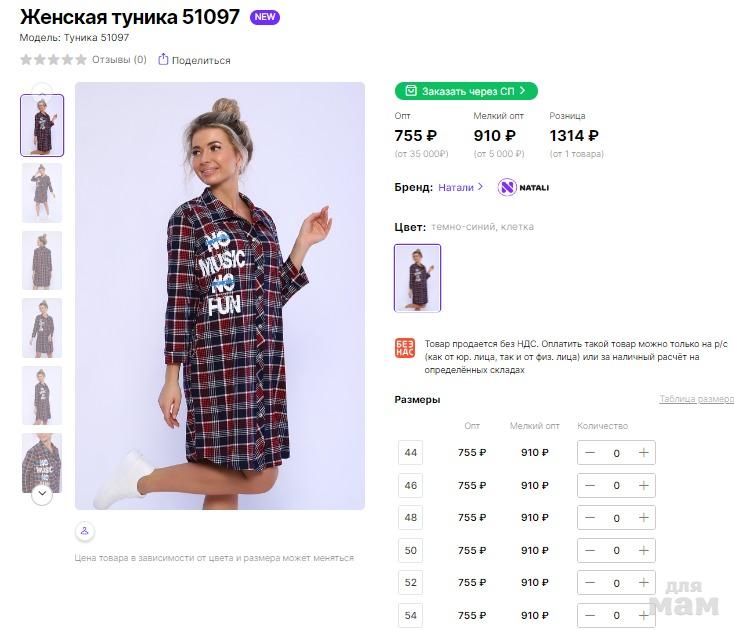Increase quantity for size 50
Viewport: 734px width, 630px height.
click(x=643, y=550)
